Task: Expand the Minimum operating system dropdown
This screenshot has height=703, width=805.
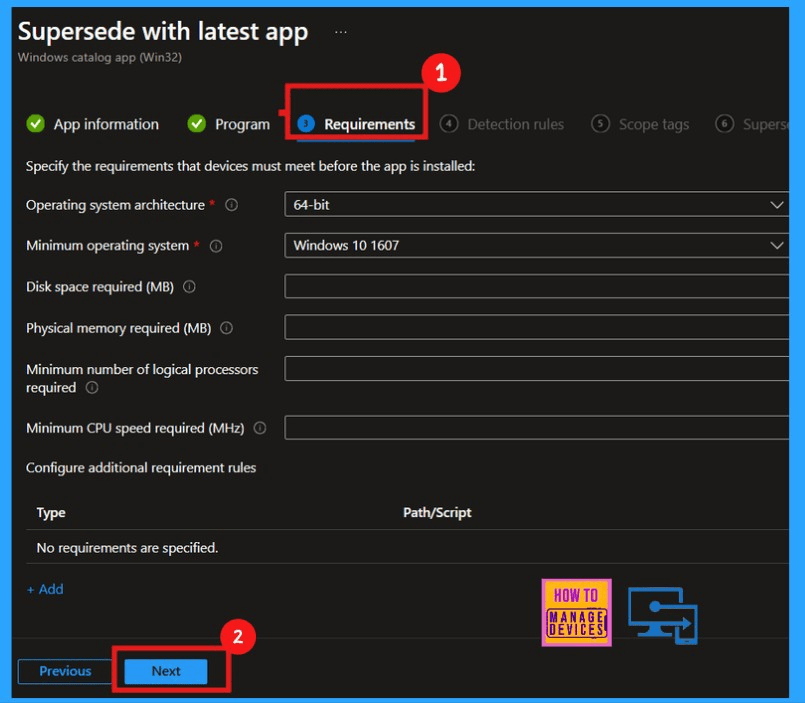Action: (536, 246)
